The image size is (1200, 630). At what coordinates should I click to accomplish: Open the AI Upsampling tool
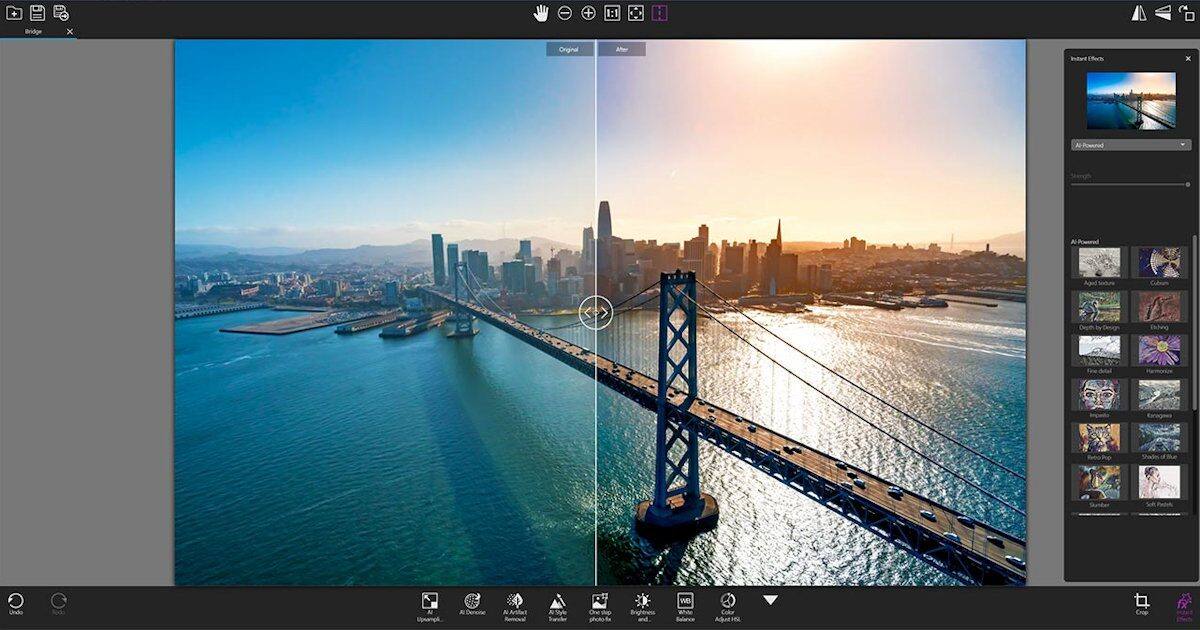coord(430,602)
